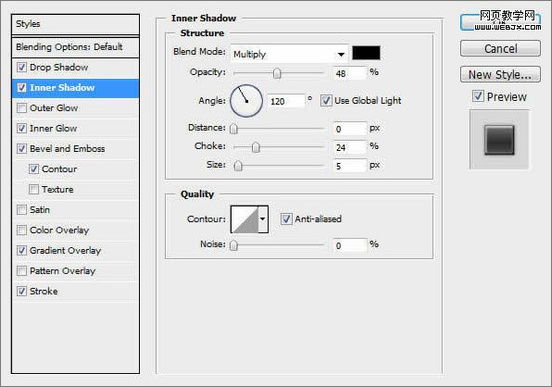Click the Contour curve thumbnail
The width and height of the screenshot is (552, 387).
pyautogui.click(x=245, y=219)
